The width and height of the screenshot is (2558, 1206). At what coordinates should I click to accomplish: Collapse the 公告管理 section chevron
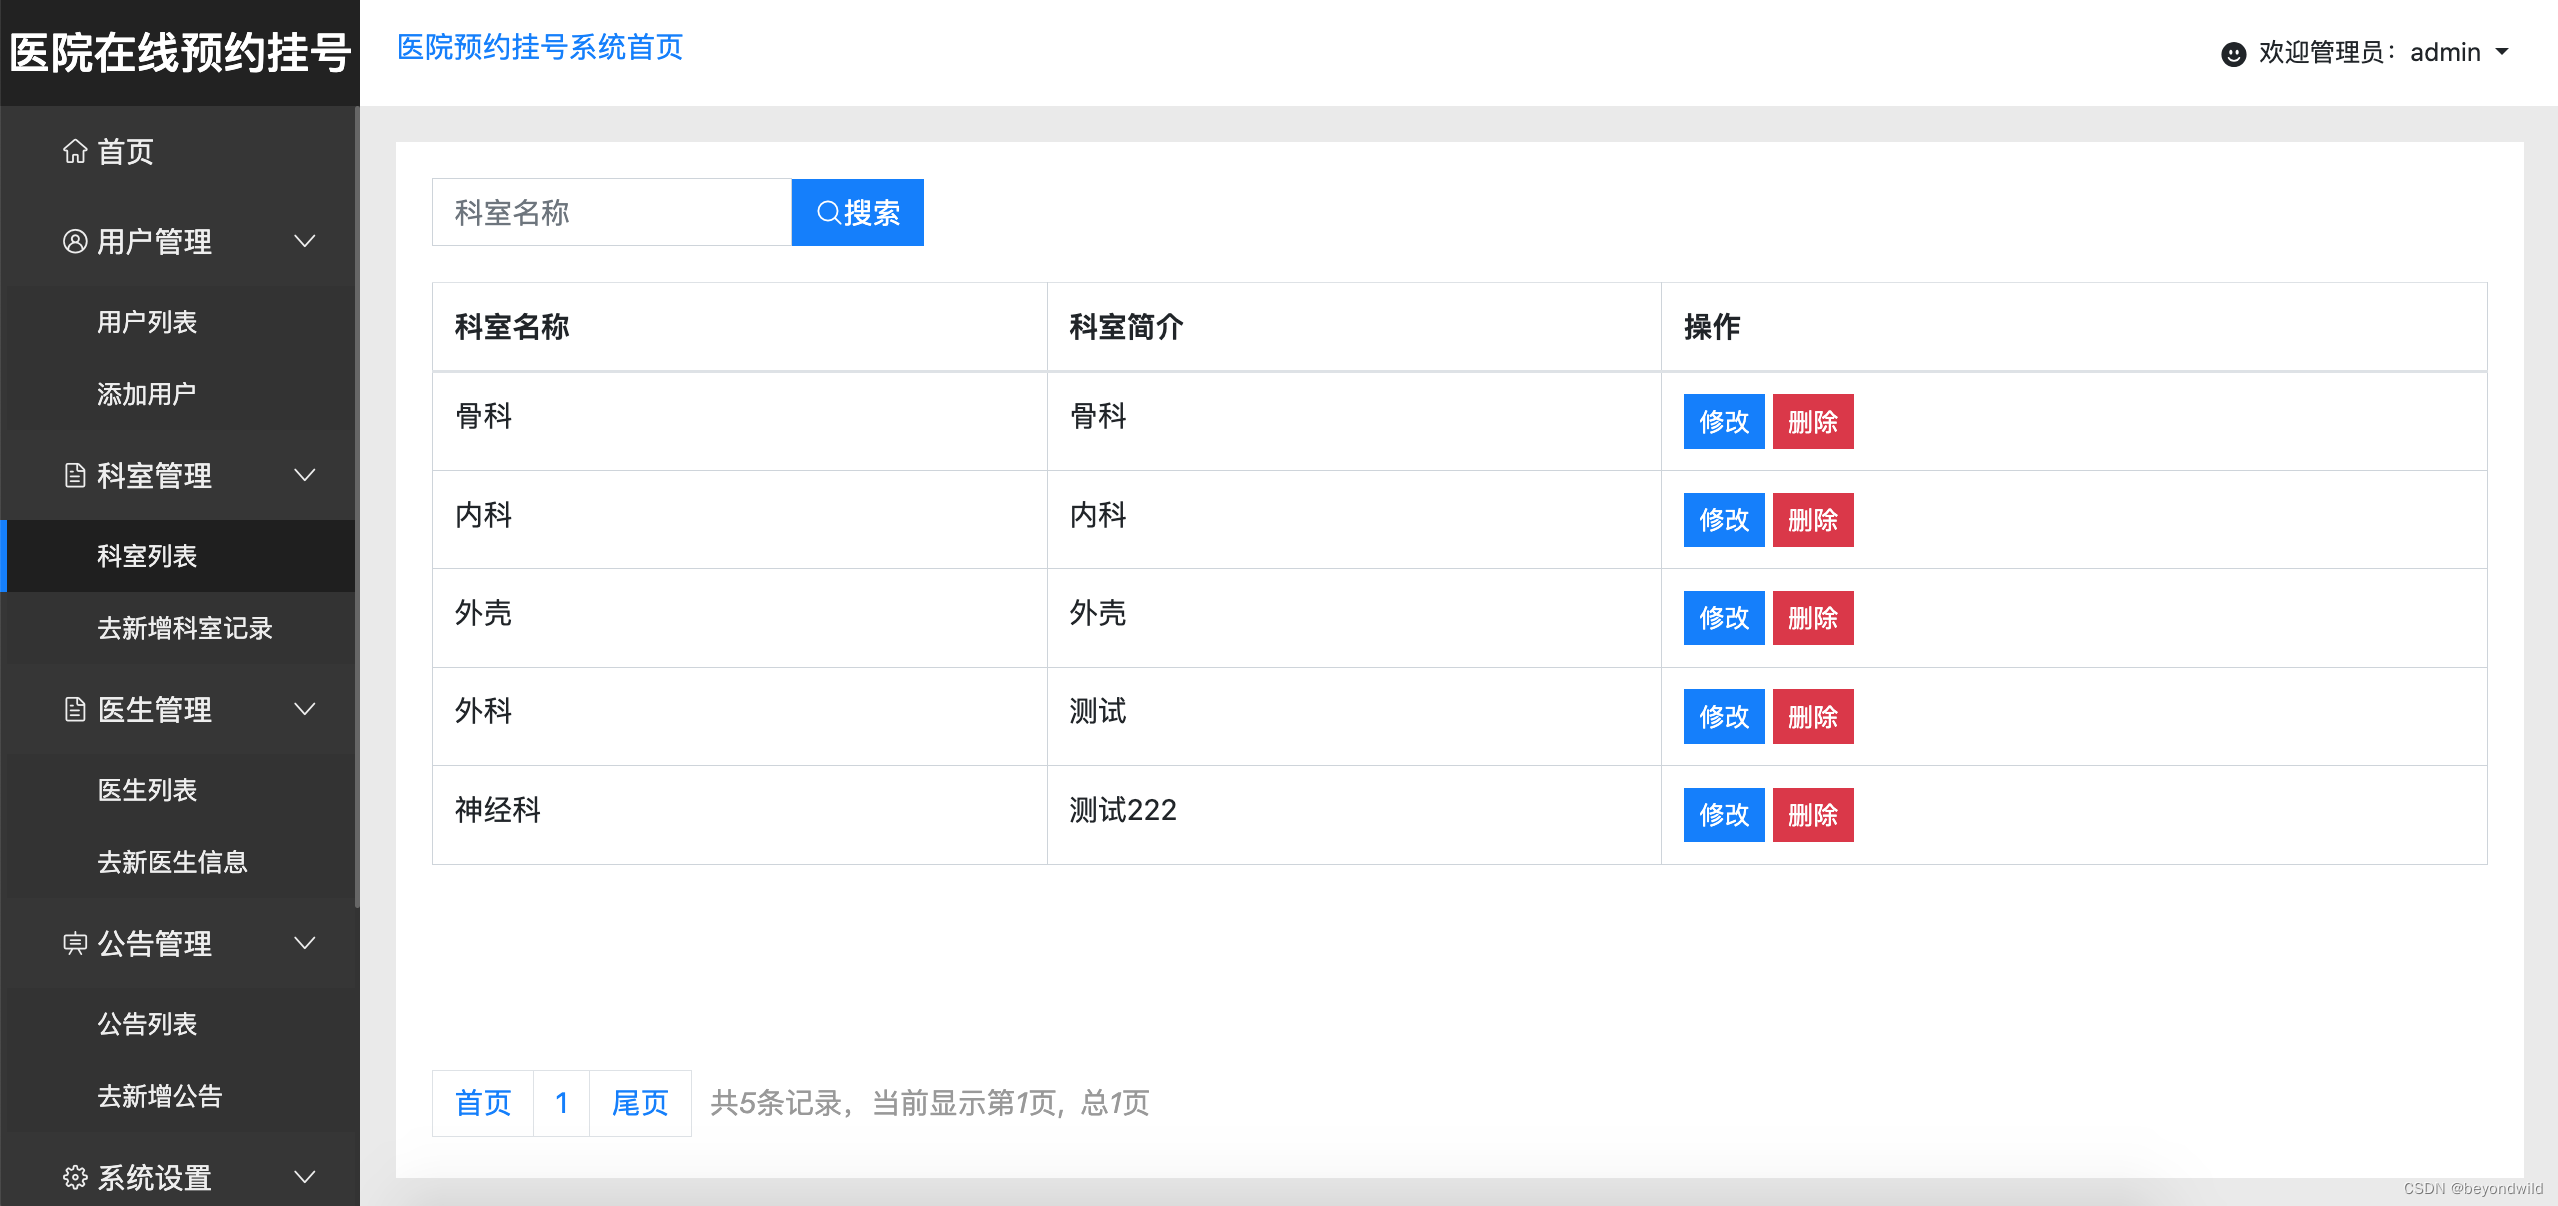[x=305, y=944]
